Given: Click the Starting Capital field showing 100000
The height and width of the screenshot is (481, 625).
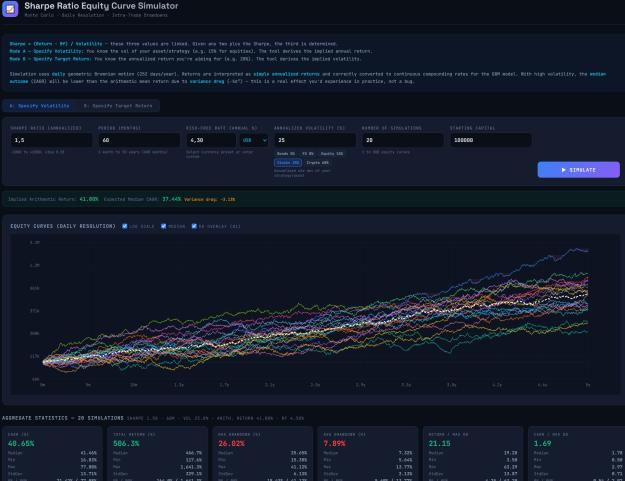Looking at the screenshot, I should (491, 140).
